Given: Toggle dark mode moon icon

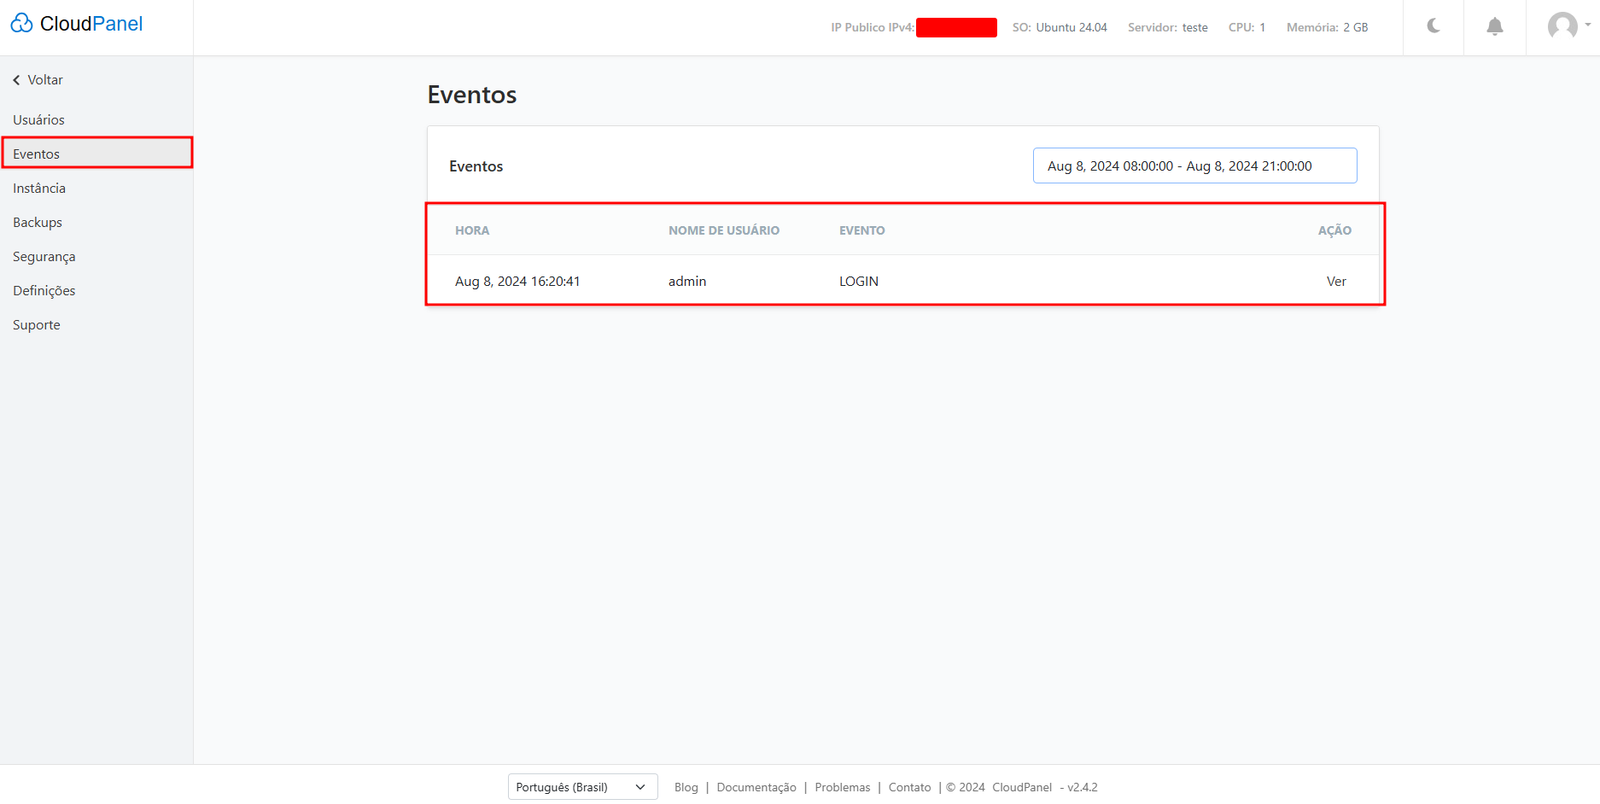Looking at the screenshot, I should coord(1433,26).
